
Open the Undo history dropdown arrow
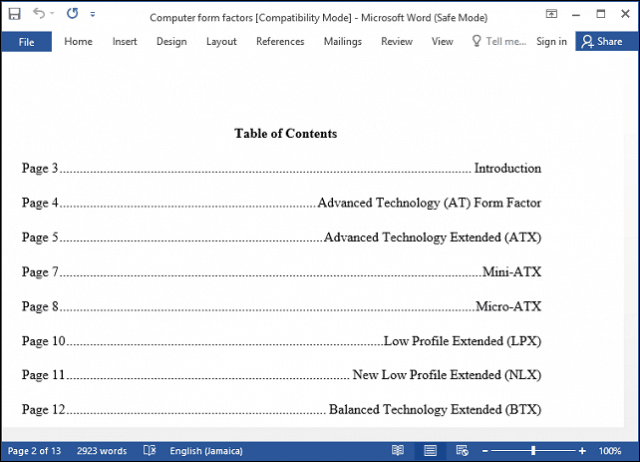click(x=52, y=13)
